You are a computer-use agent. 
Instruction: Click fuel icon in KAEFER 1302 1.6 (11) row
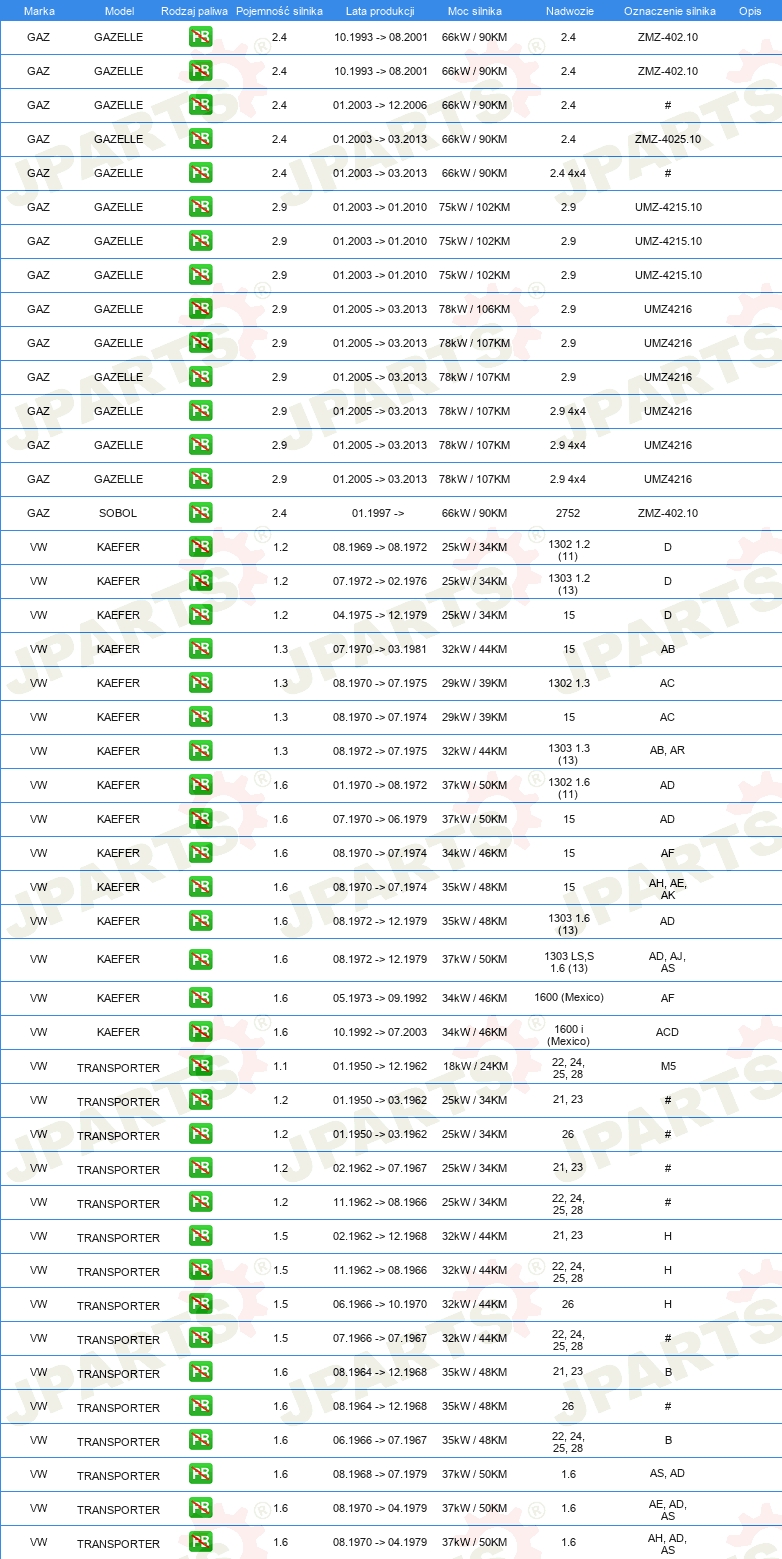[x=200, y=785]
